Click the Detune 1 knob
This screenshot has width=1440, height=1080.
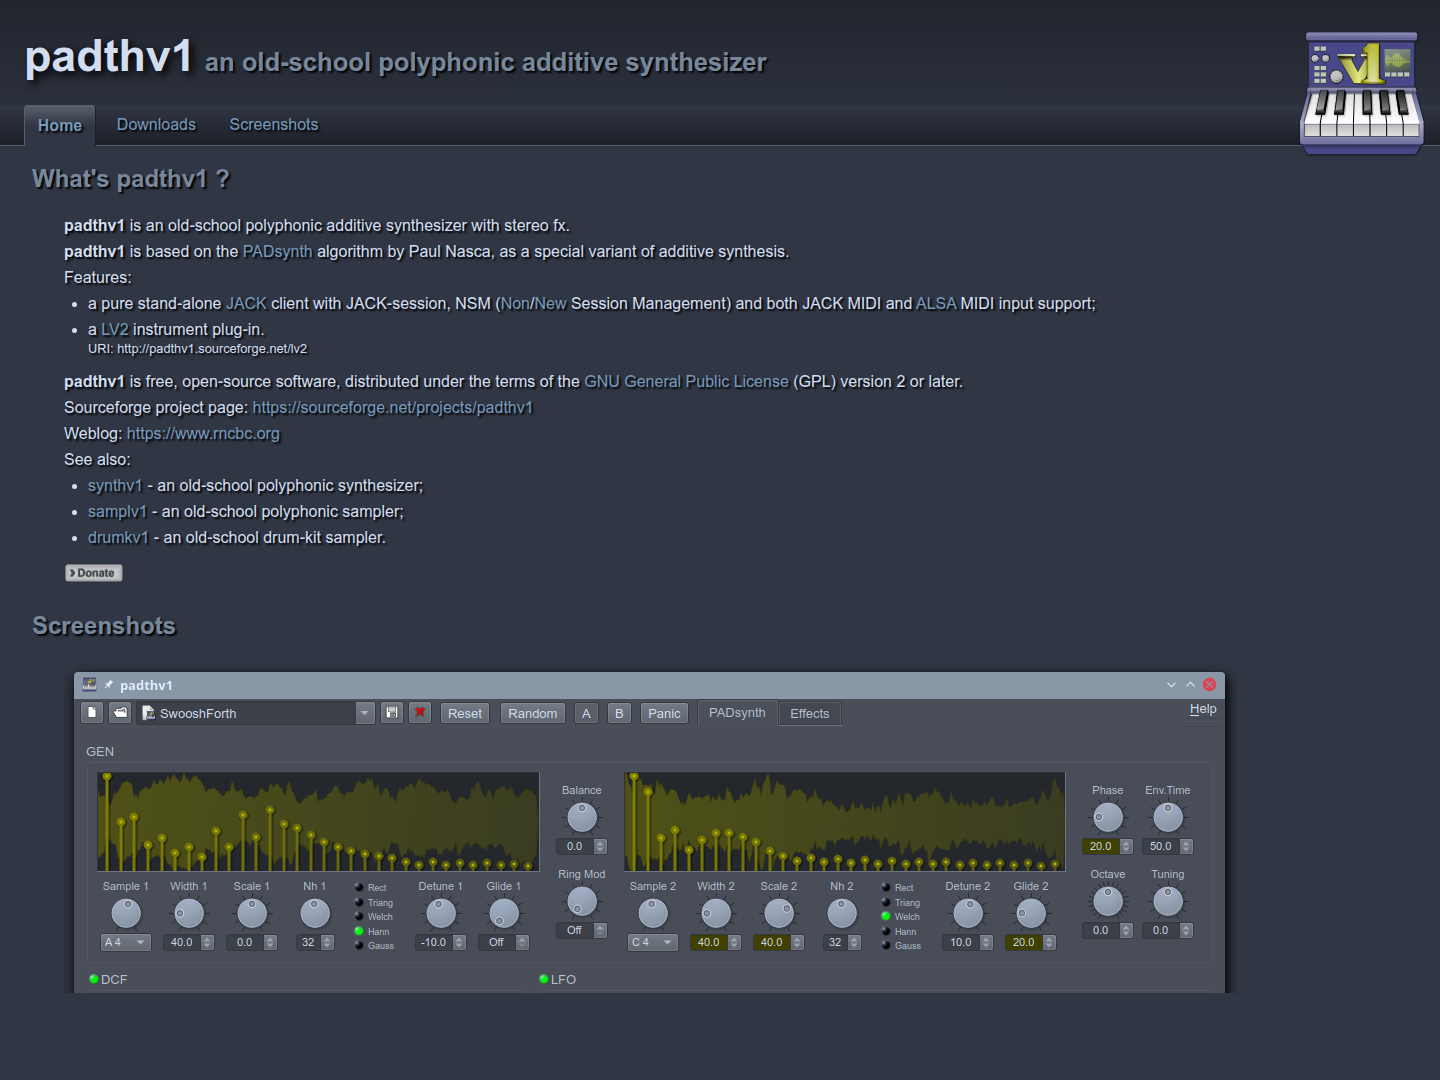point(441,913)
